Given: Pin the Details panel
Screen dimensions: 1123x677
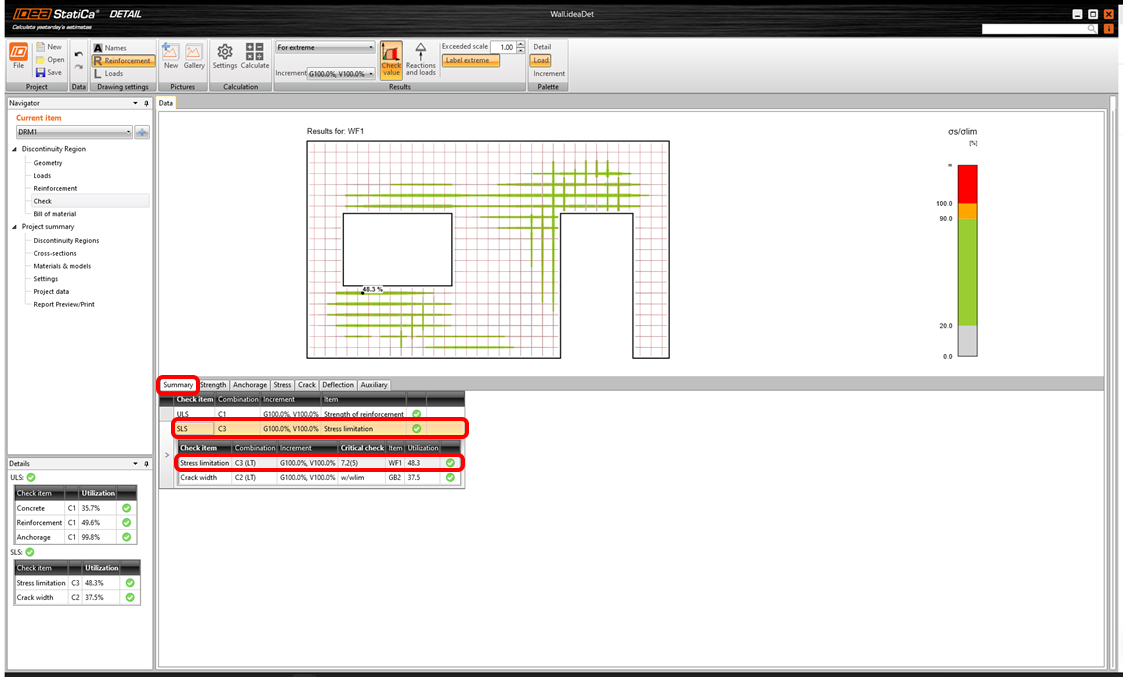Looking at the screenshot, I should (x=146, y=464).
